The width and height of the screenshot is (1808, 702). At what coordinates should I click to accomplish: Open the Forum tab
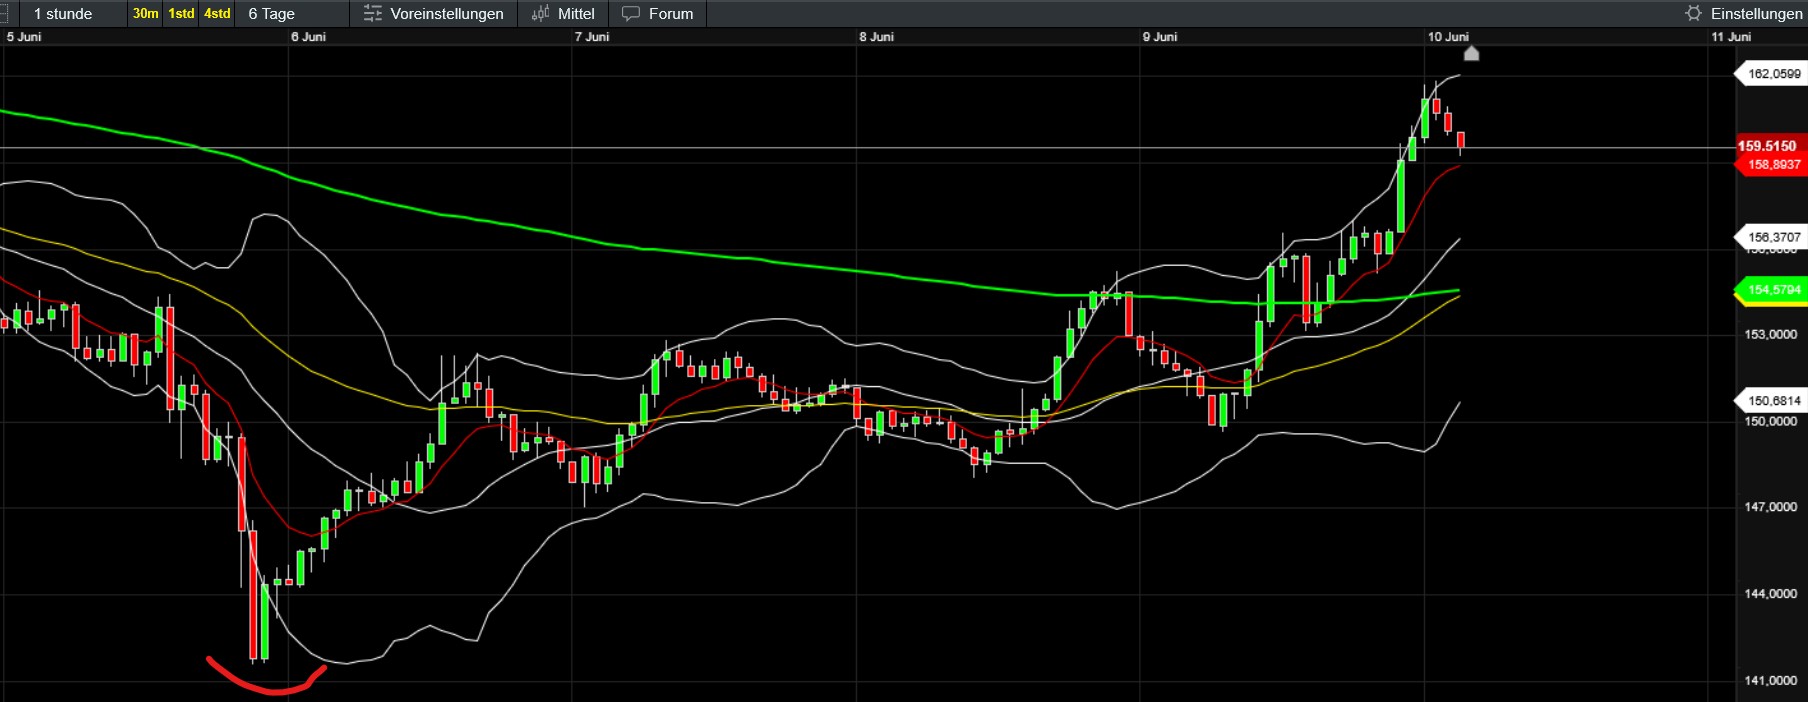coord(657,14)
